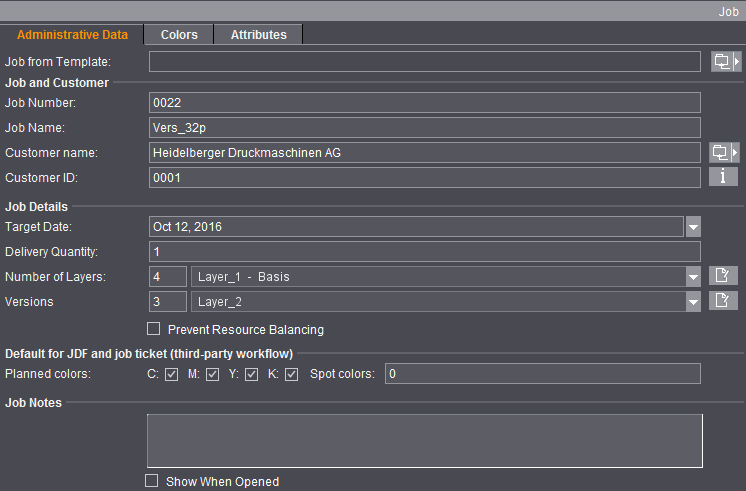Image resolution: width=746 pixels, height=491 pixels.
Task: Switch to the Attributes tab
Action: click(x=258, y=34)
